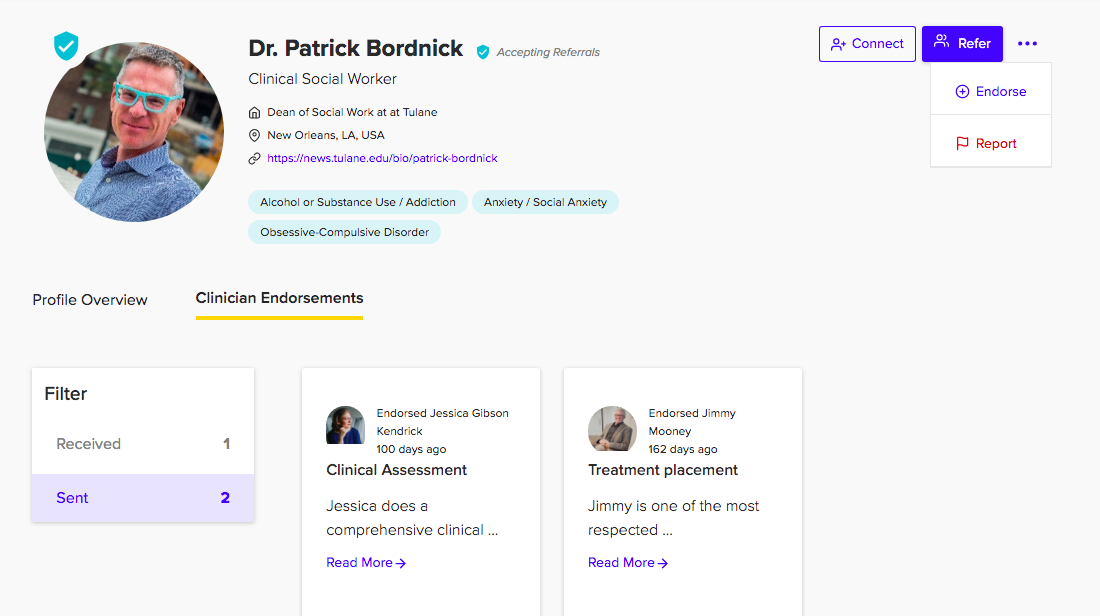Image resolution: width=1100 pixels, height=616 pixels.
Task: Click Dr. Patrick Bordnick's profile photo
Action: tap(134, 132)
